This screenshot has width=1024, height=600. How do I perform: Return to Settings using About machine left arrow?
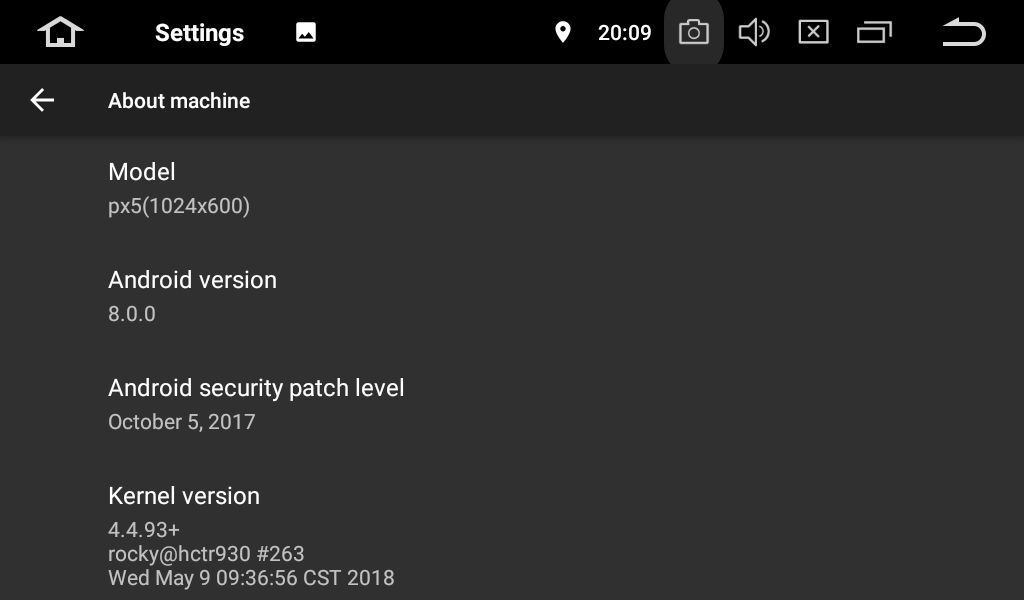tap(42, 100)
